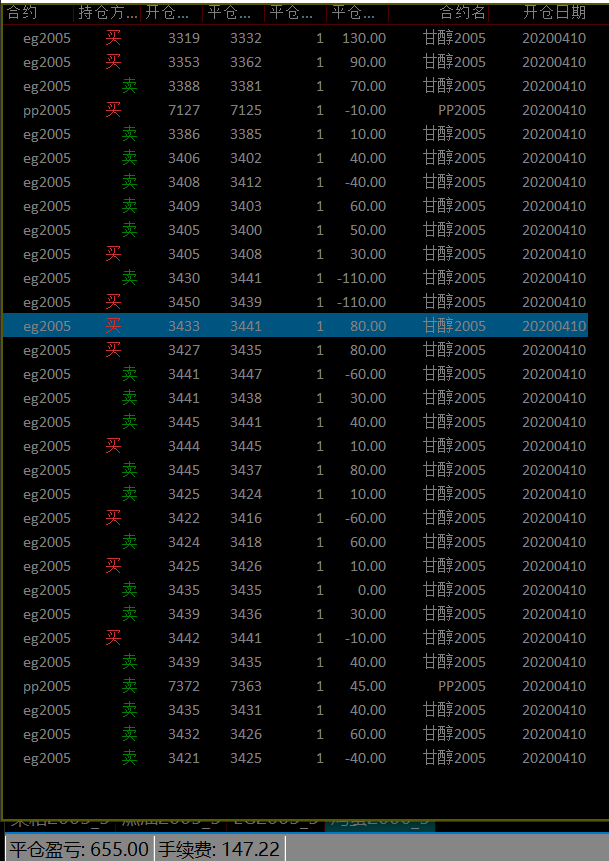Click the profit value 45.00
This screenshot has height=861, width=609.
point(367,686)
